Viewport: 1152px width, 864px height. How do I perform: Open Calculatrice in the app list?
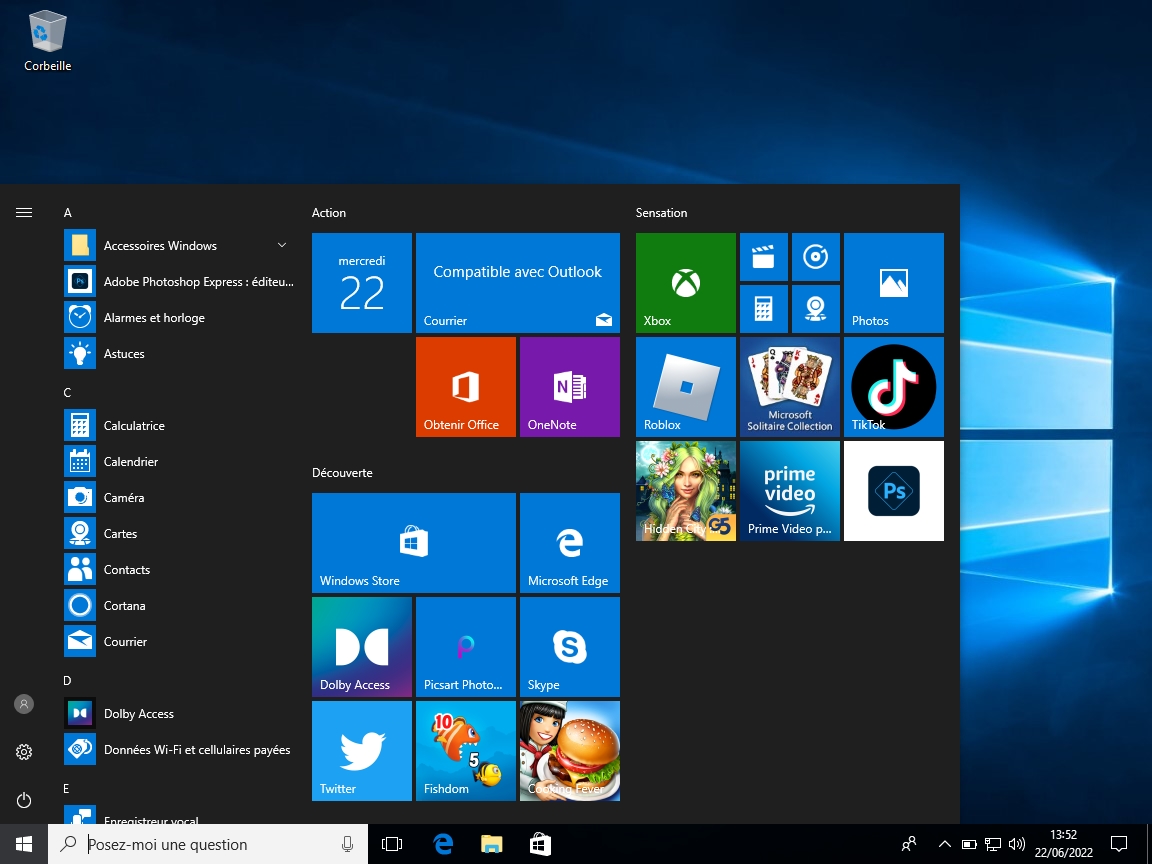179,425
